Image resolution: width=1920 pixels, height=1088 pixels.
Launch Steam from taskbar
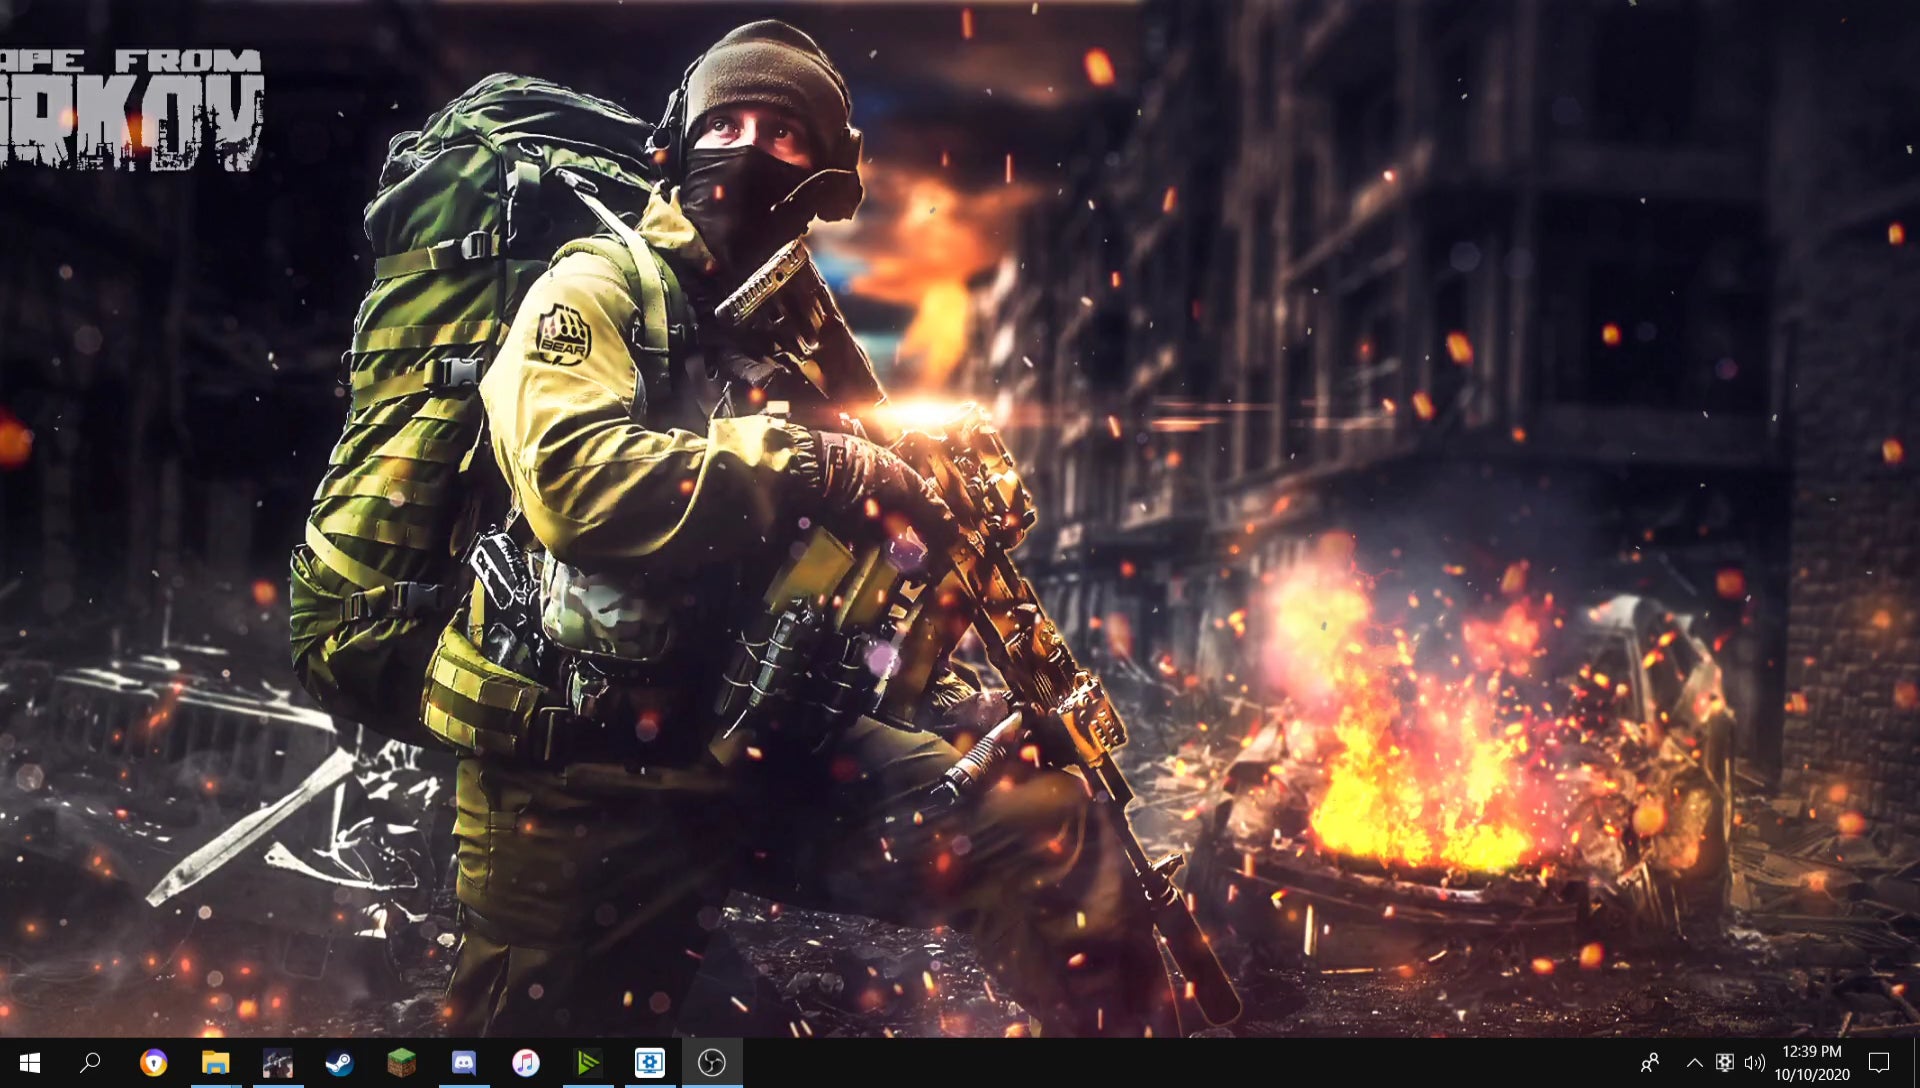coord(339,1063)
